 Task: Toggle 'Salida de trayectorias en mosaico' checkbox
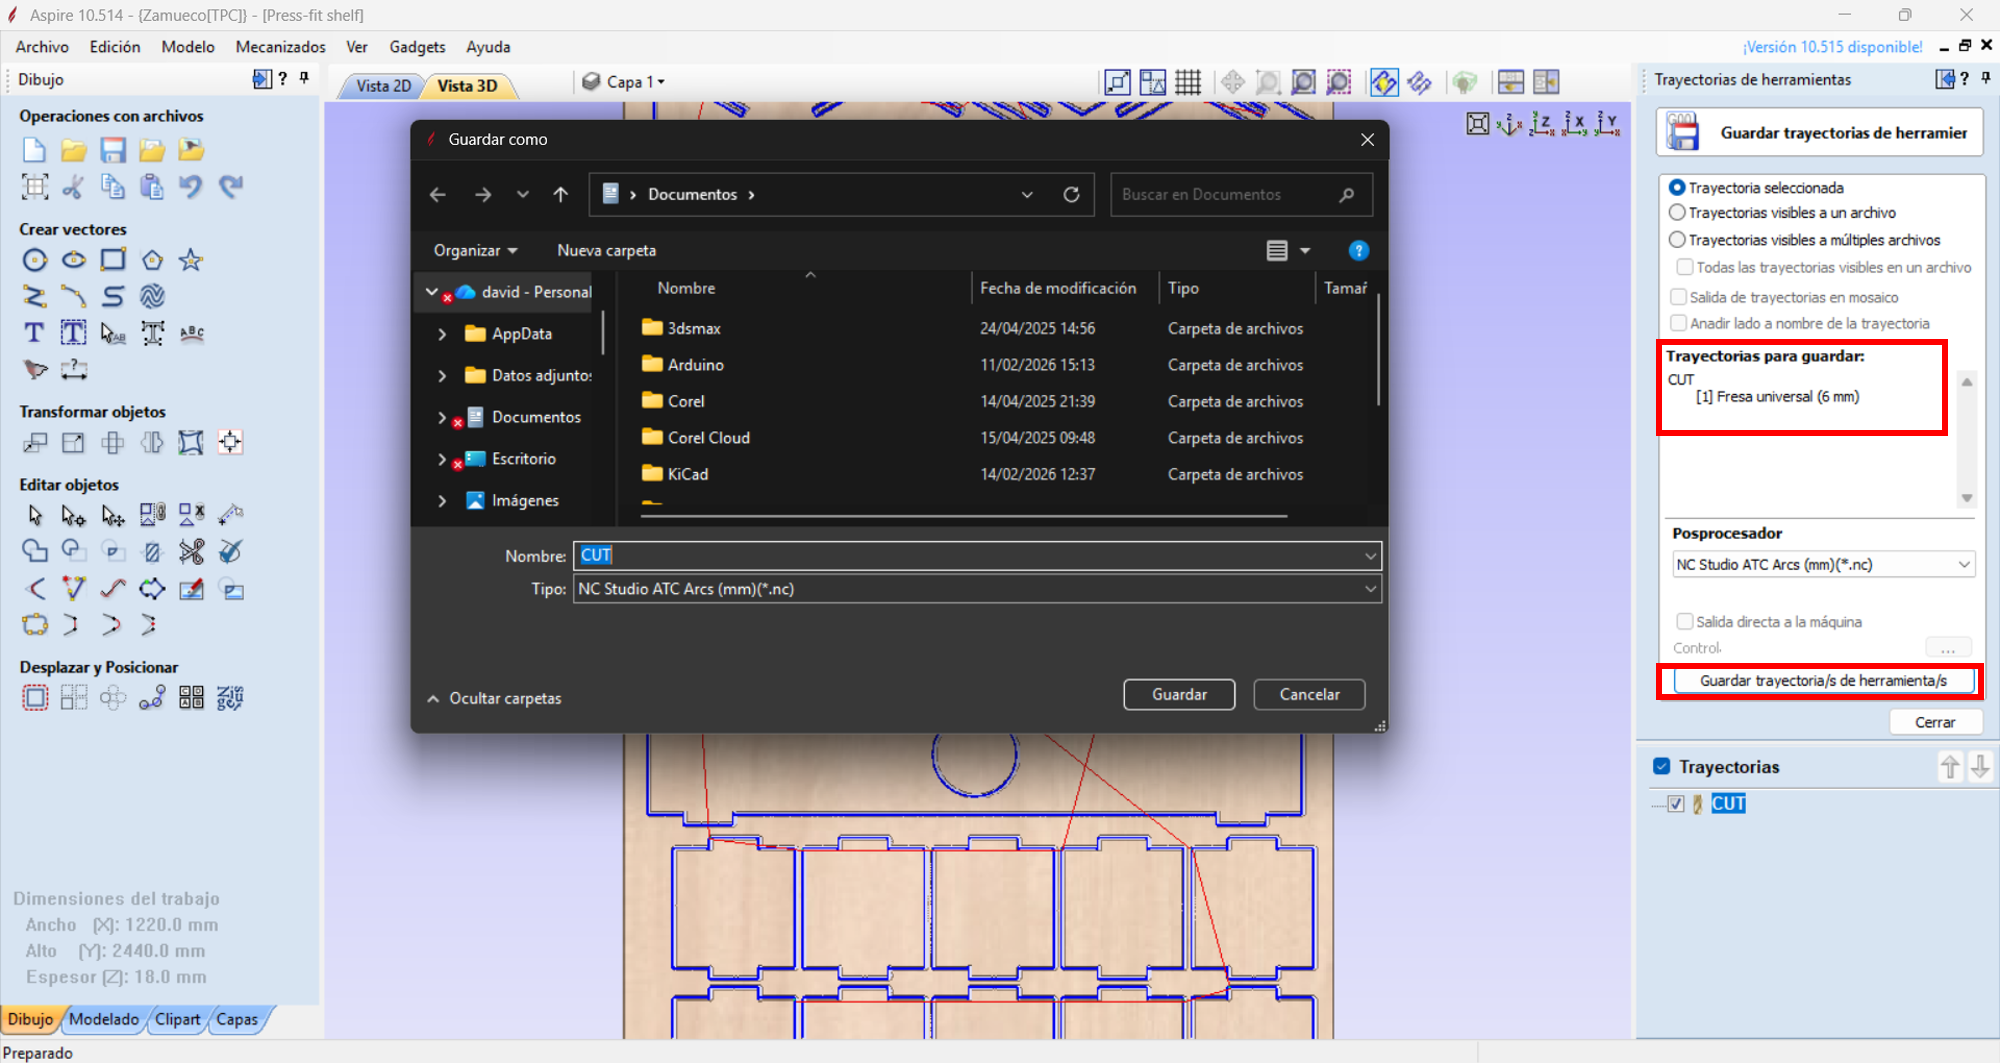click(1679, 297)
